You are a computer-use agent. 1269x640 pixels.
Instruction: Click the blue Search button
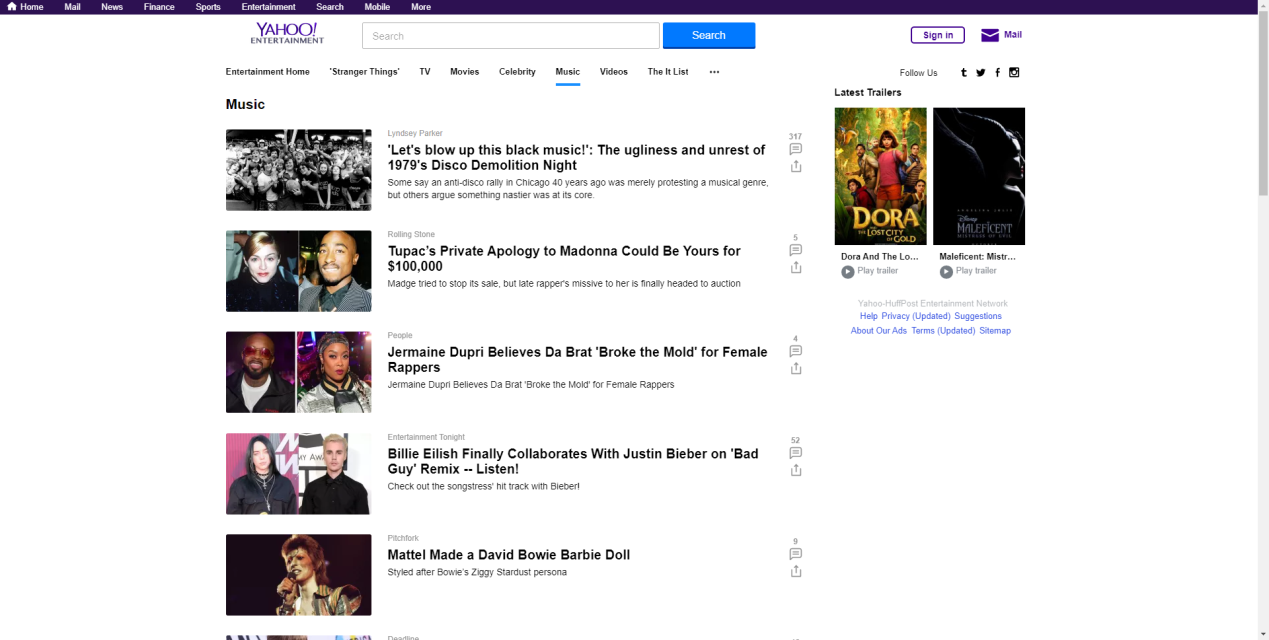[x=709, y=35]
